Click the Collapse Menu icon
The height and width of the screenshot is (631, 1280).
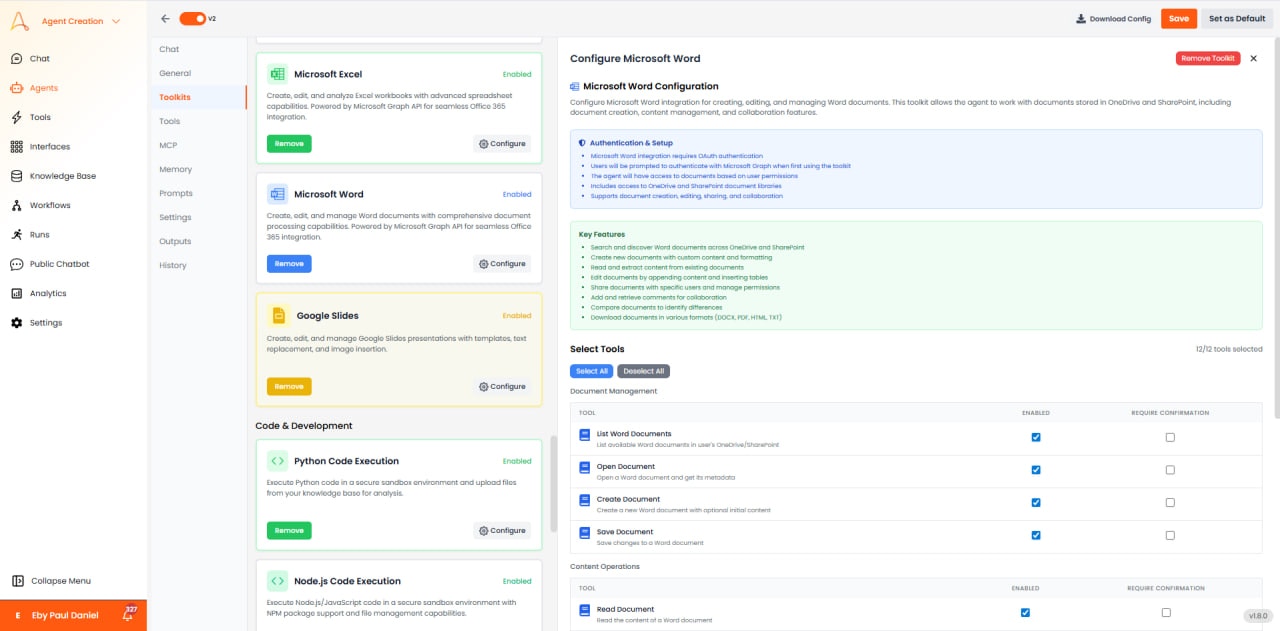[18, 581]
